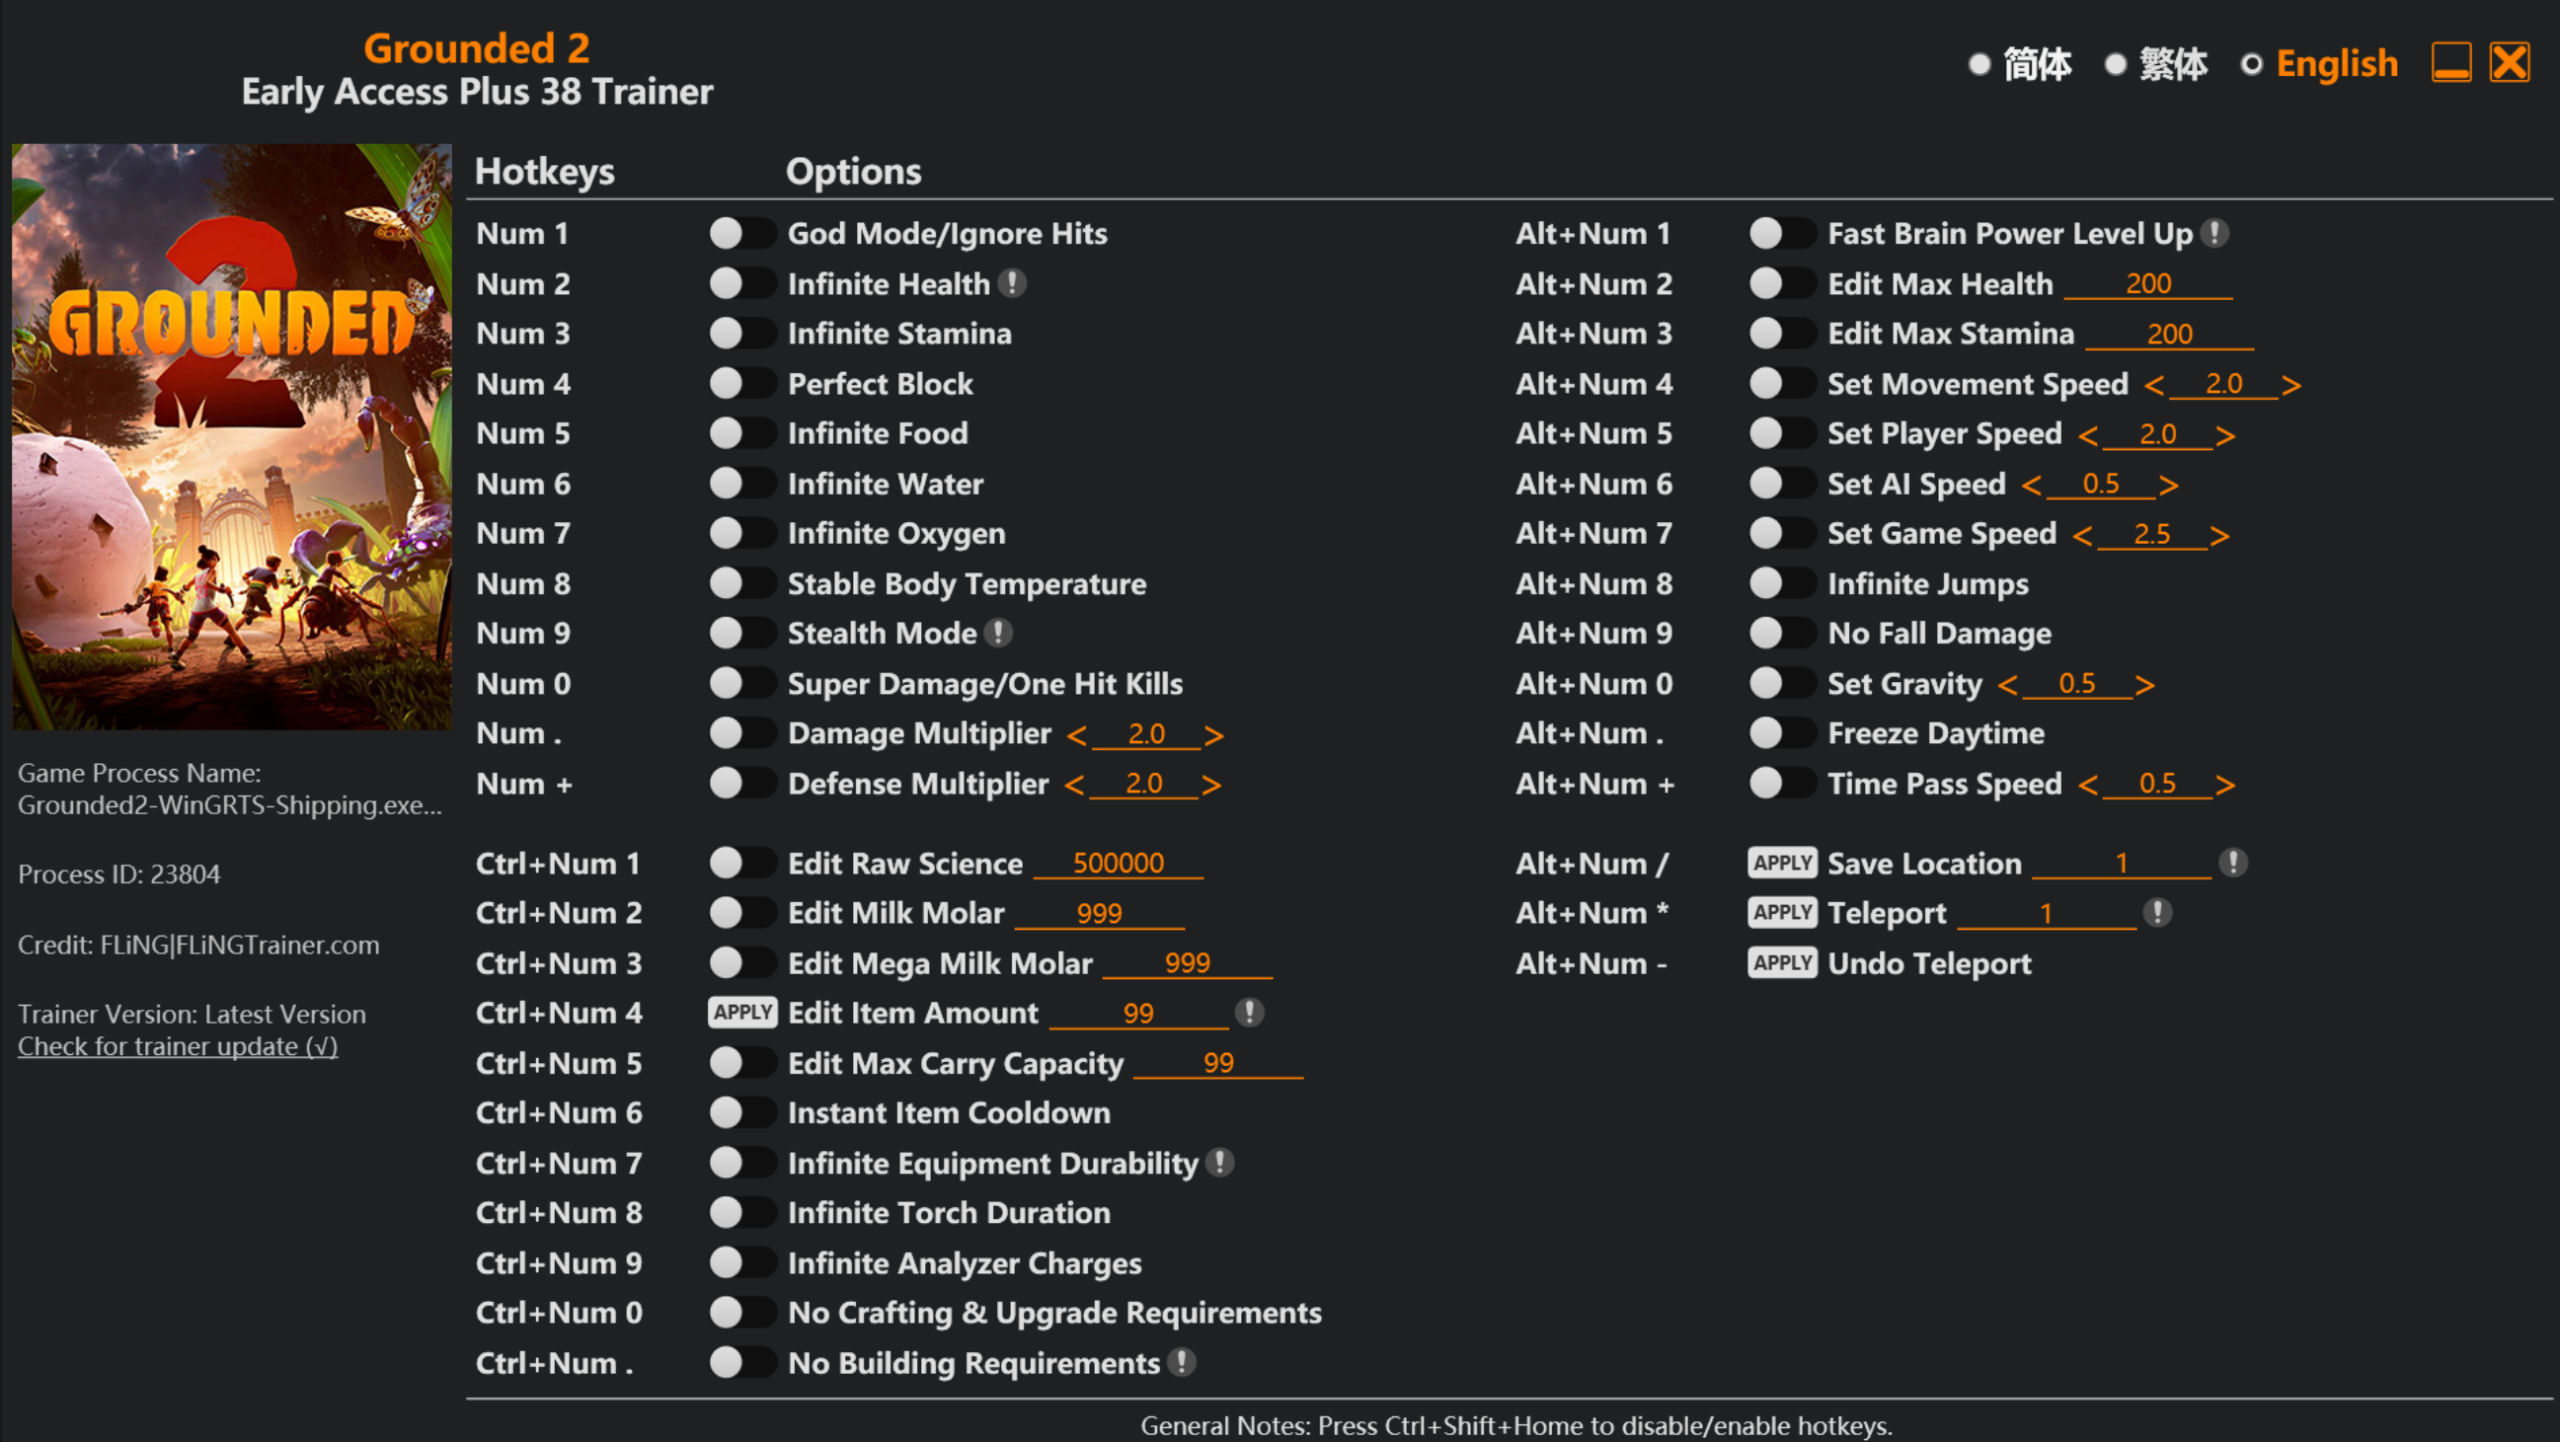Increase Set AI Speed value

coord(2168,486)
